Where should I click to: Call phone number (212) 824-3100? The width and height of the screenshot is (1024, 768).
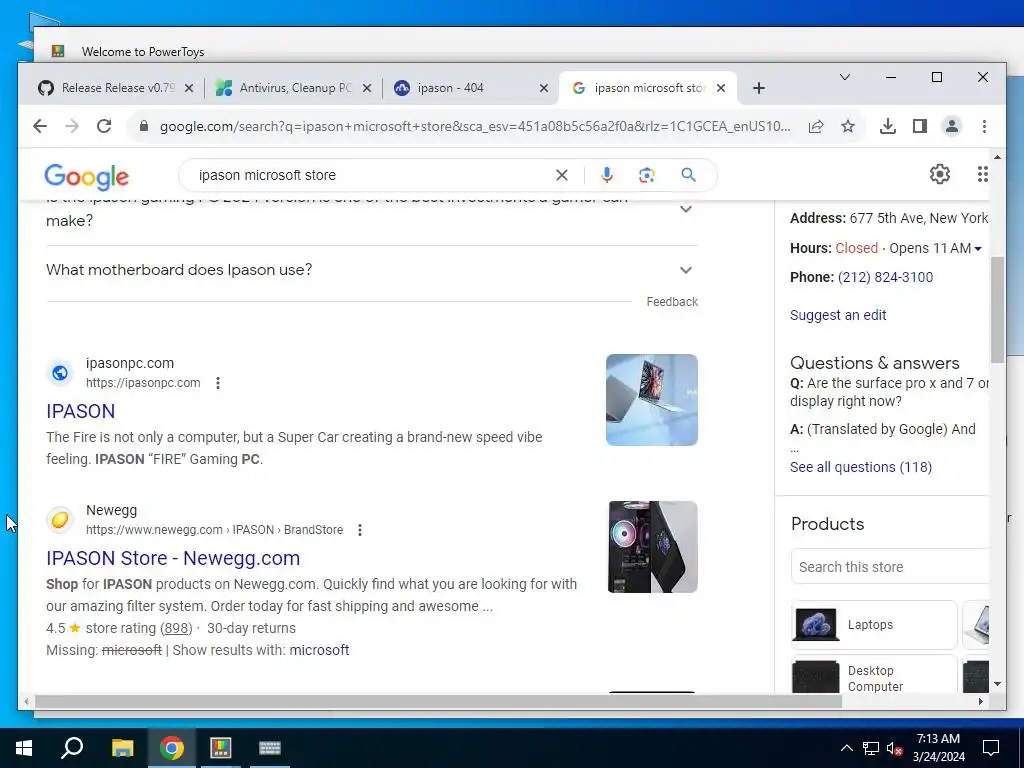click(885, 277)
